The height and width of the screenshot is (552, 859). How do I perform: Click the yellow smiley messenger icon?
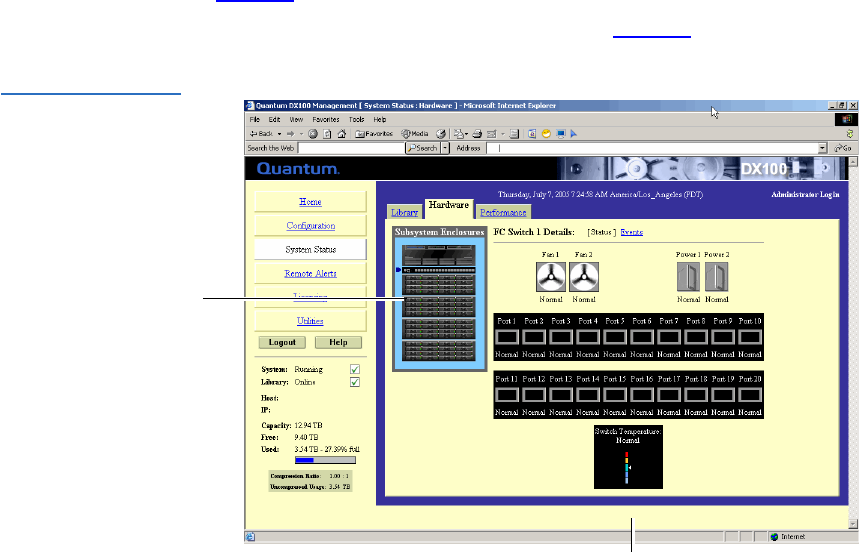click(546, 134)
